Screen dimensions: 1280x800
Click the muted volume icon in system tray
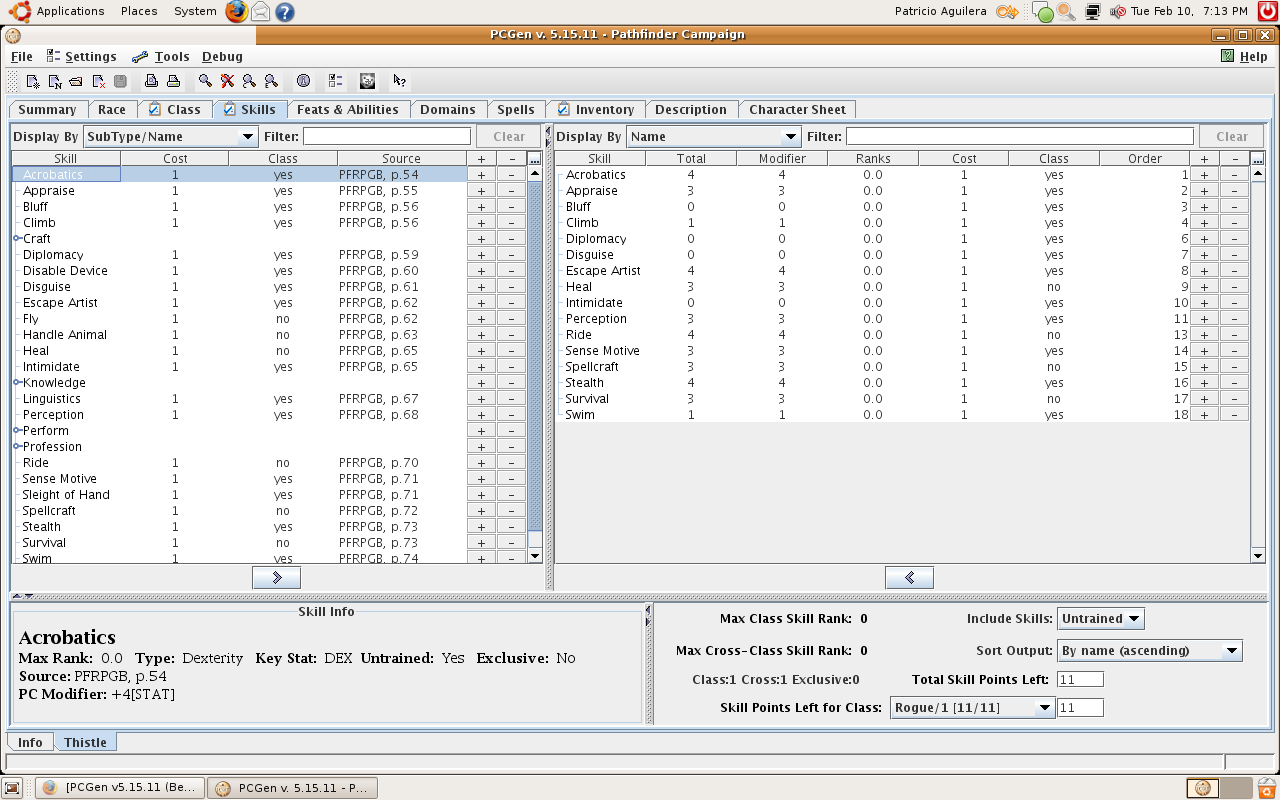(x=1118, y=12)
